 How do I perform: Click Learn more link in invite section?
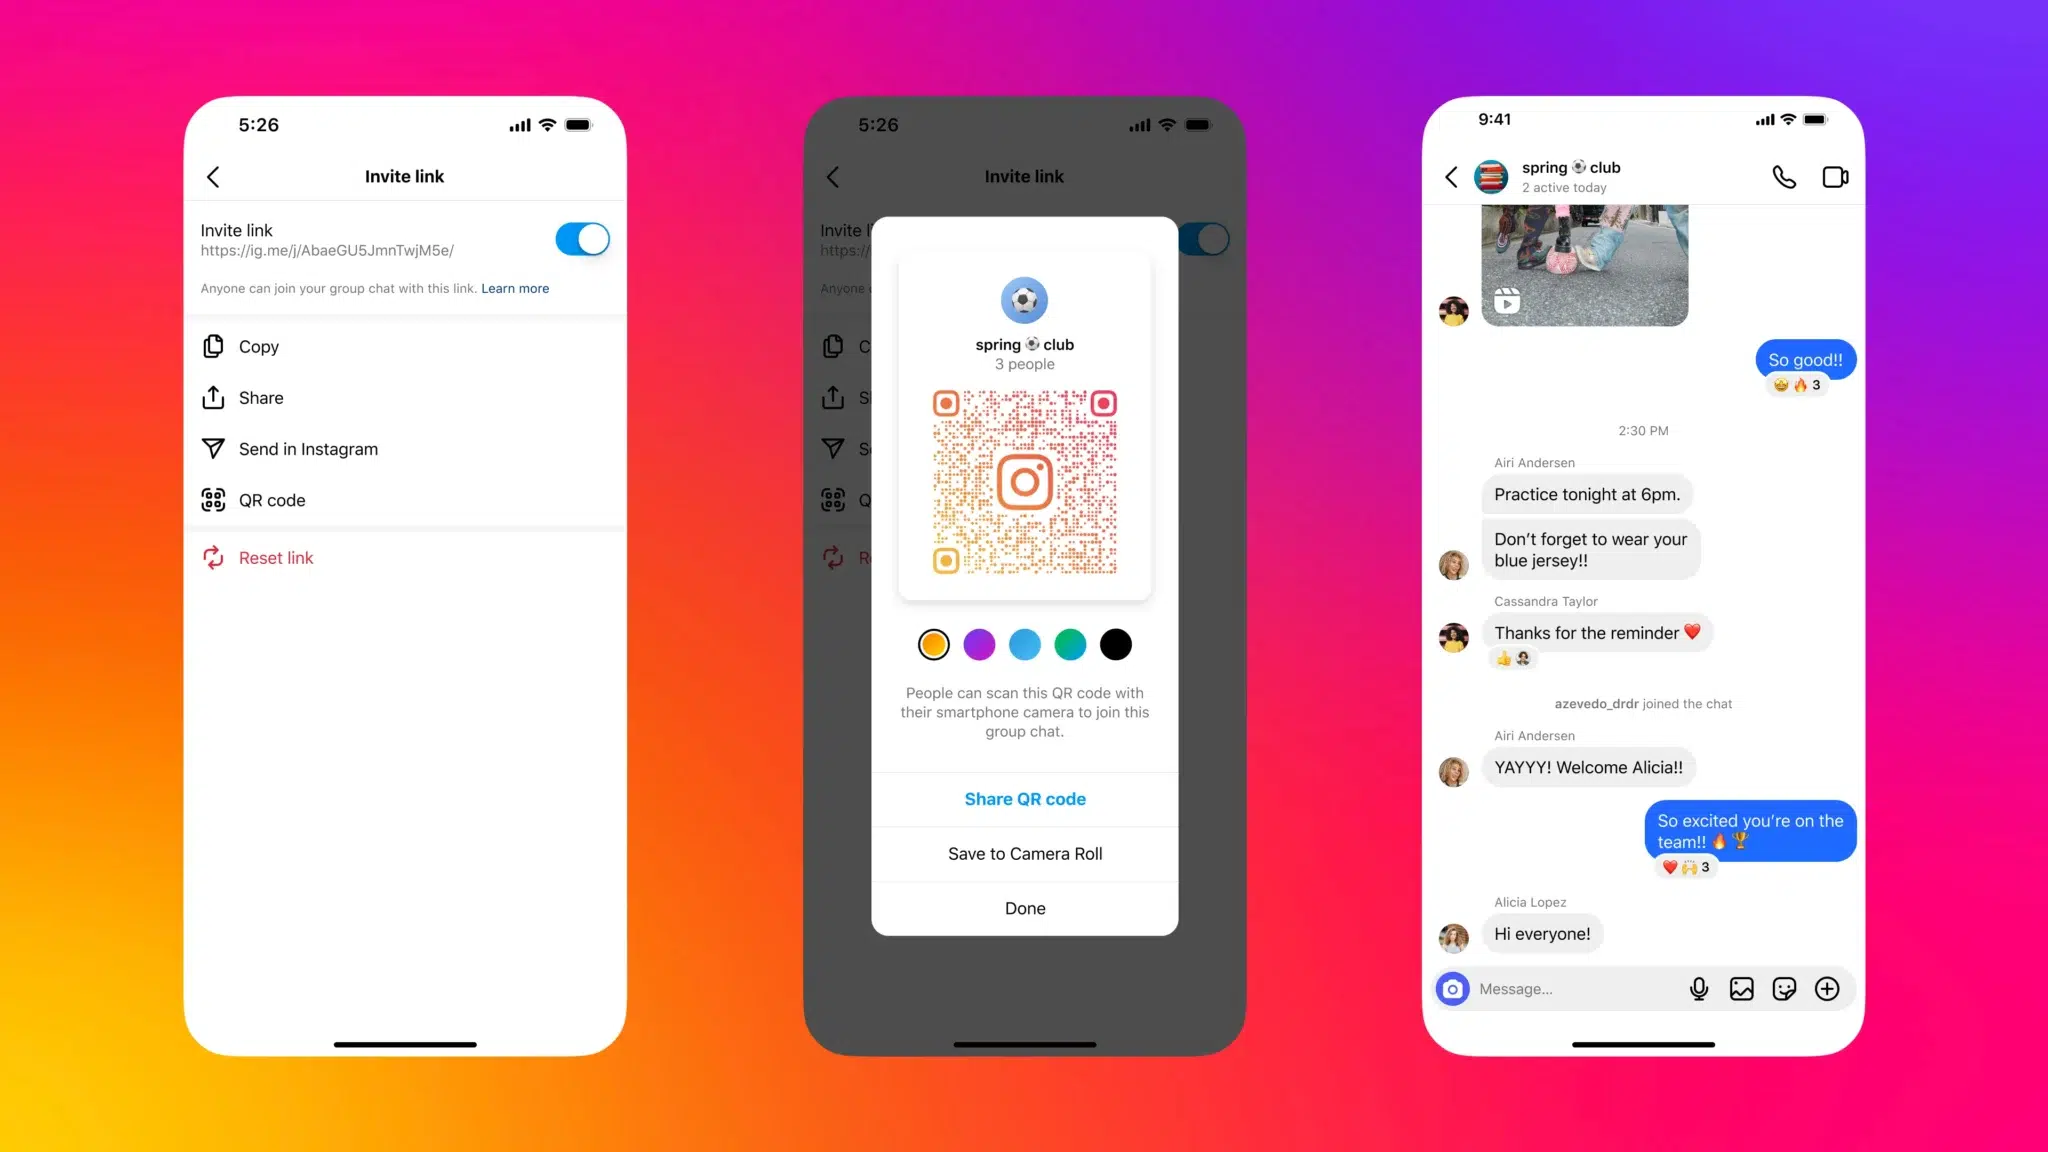[515, 288]
